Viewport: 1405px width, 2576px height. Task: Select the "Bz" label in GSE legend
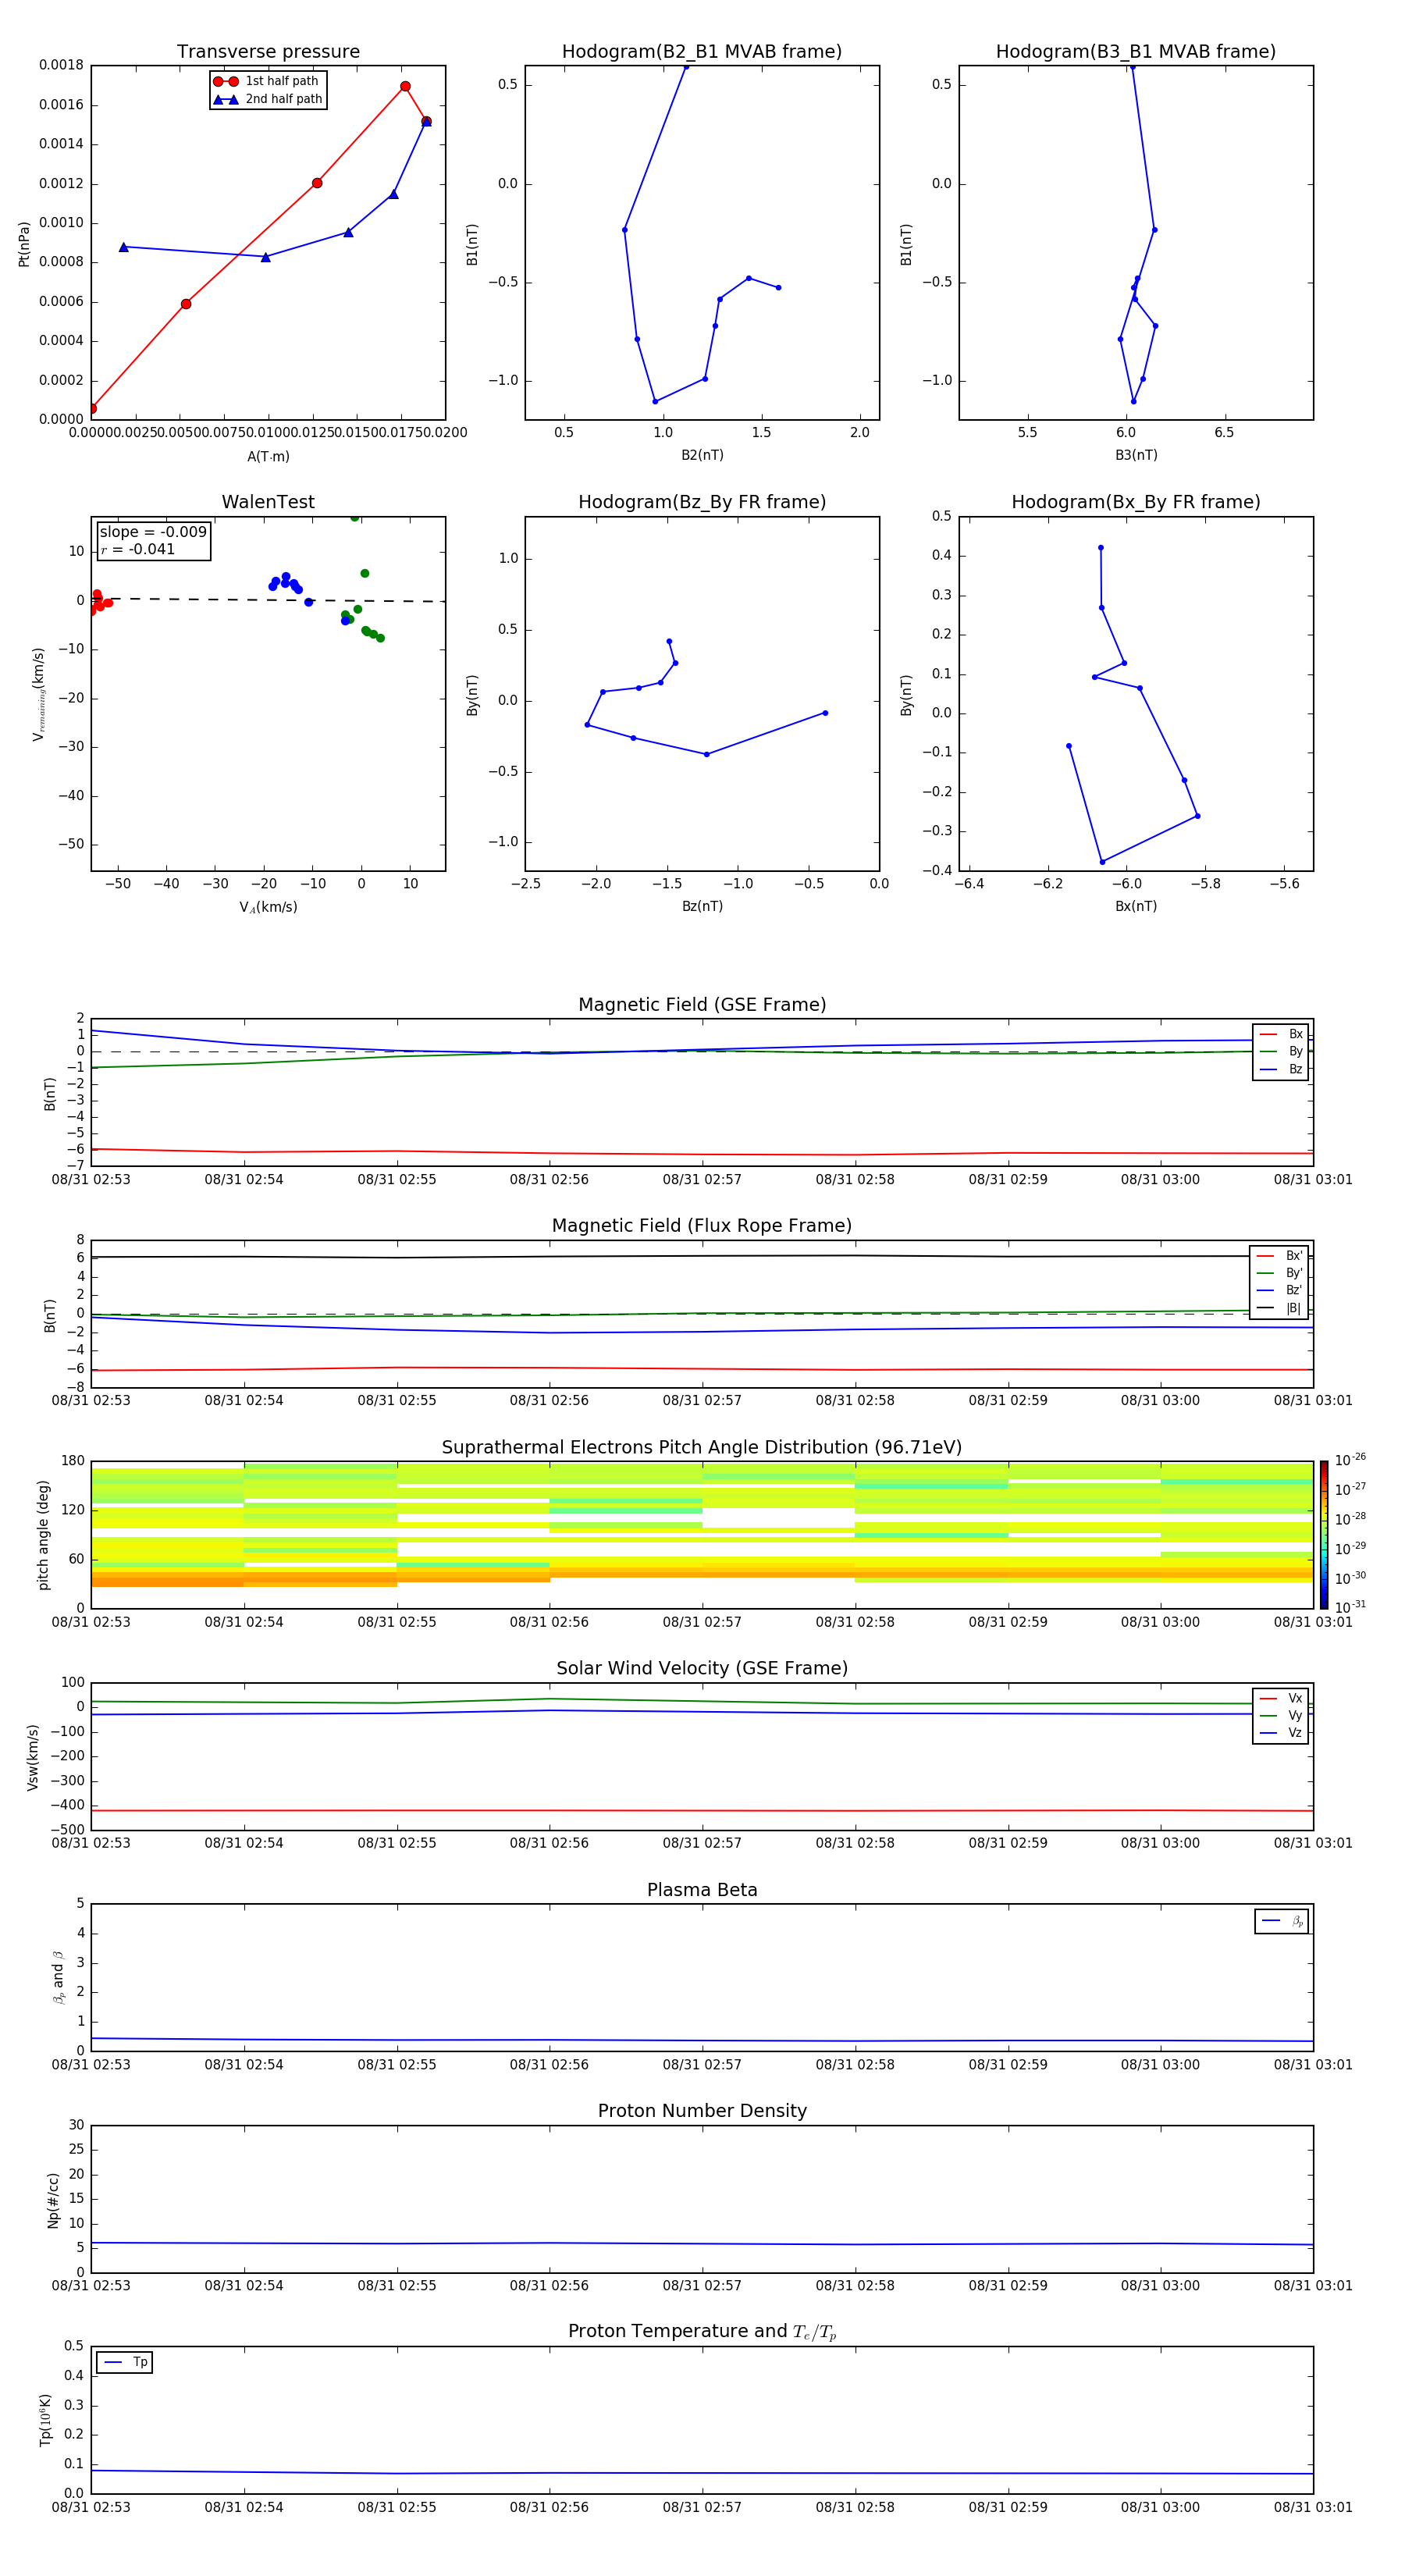click(x=1295, y=1069)
